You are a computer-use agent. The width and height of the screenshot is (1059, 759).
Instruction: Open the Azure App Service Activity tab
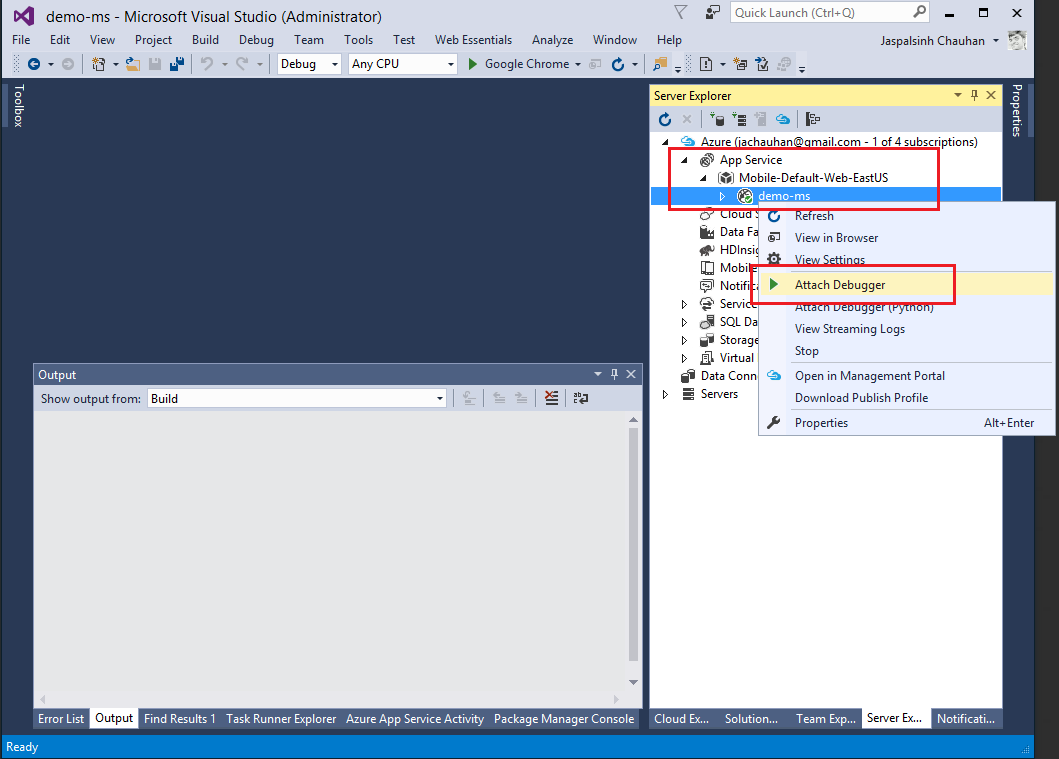click(x=415, y=718)
